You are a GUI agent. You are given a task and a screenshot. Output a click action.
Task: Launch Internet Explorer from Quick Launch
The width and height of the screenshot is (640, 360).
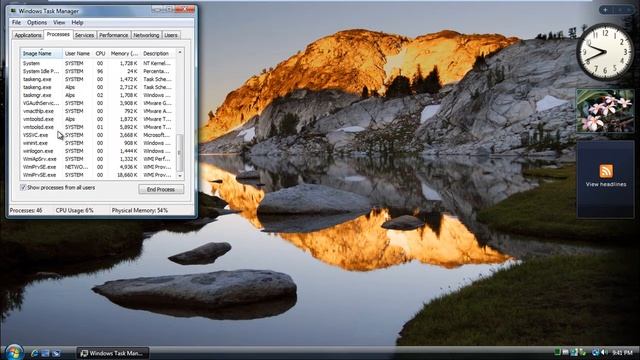pyautogui.click(x=35, y=353)
